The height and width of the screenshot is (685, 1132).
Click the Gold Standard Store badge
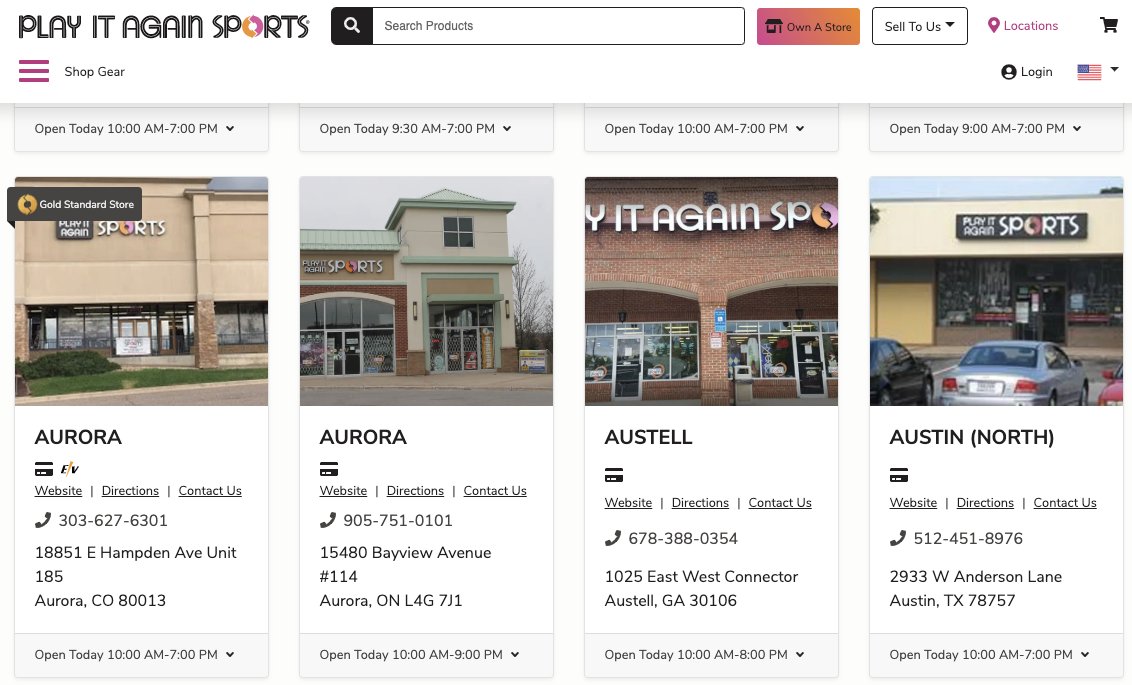tap(75, 204)
